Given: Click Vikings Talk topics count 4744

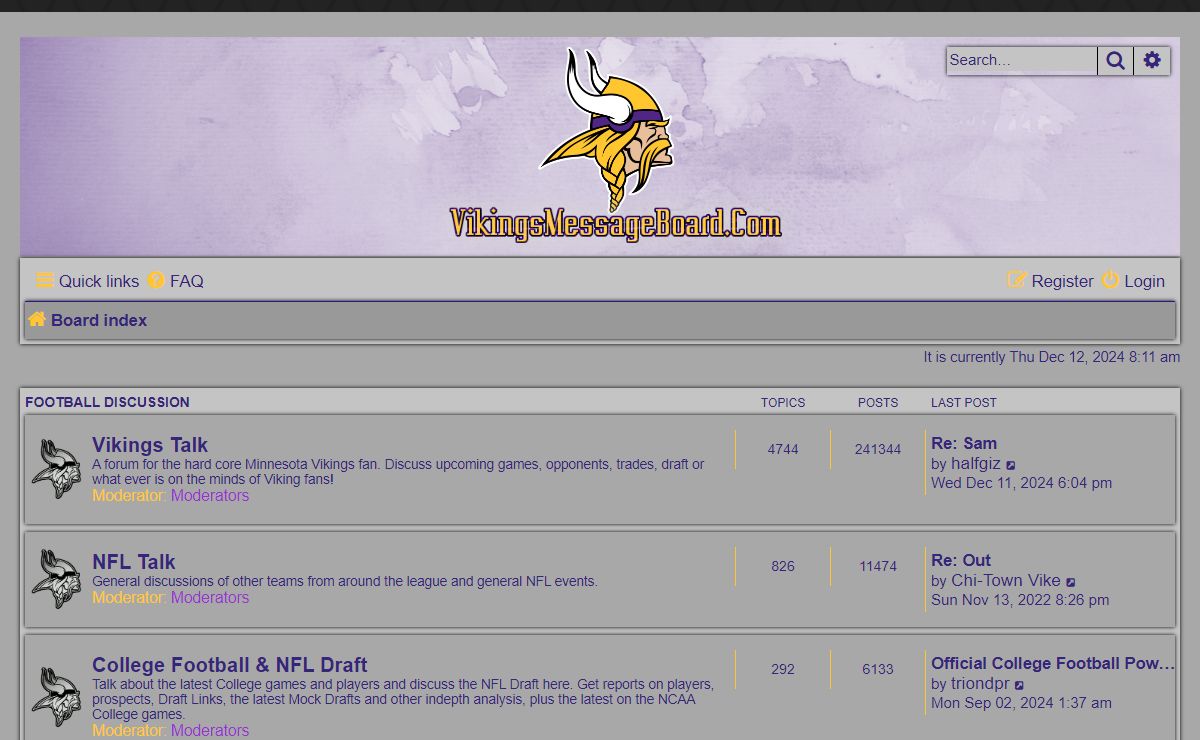Looking at the screenshot, I should coord(783,450).
